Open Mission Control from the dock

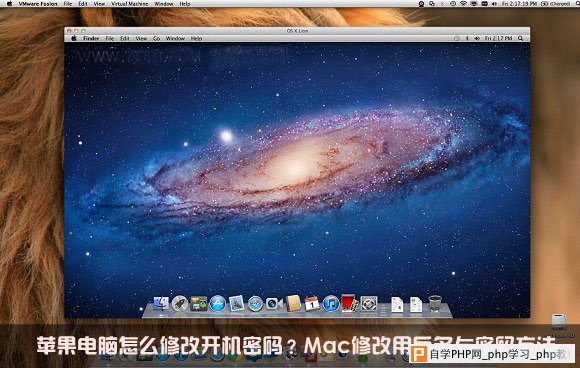point(199,304)
